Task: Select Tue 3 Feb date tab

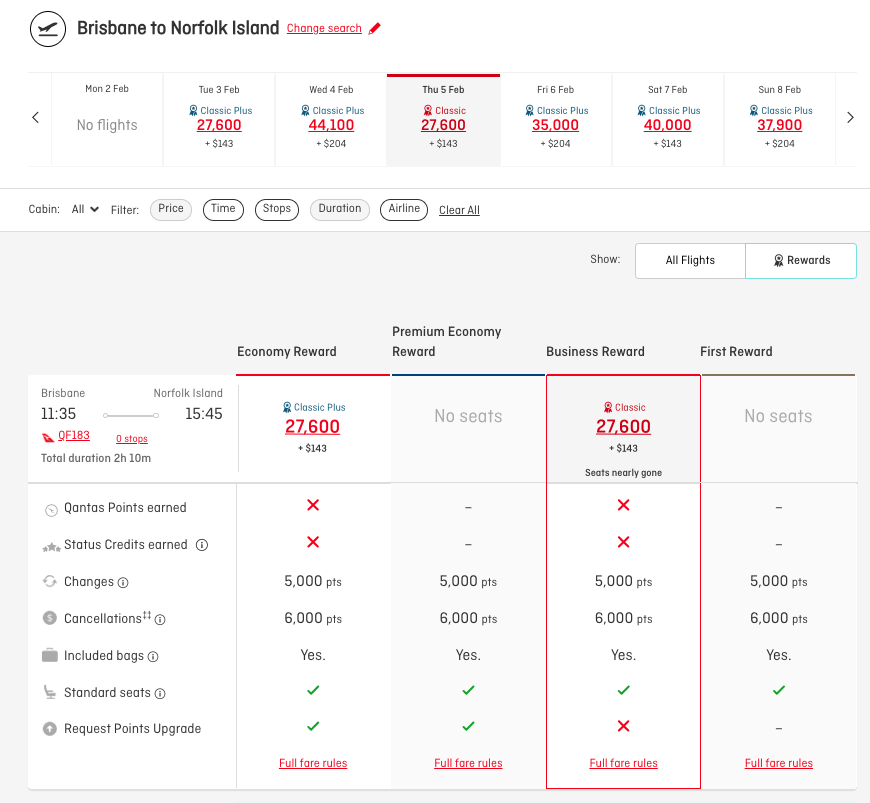Action: pyautogui.click(x=219, y=119)
